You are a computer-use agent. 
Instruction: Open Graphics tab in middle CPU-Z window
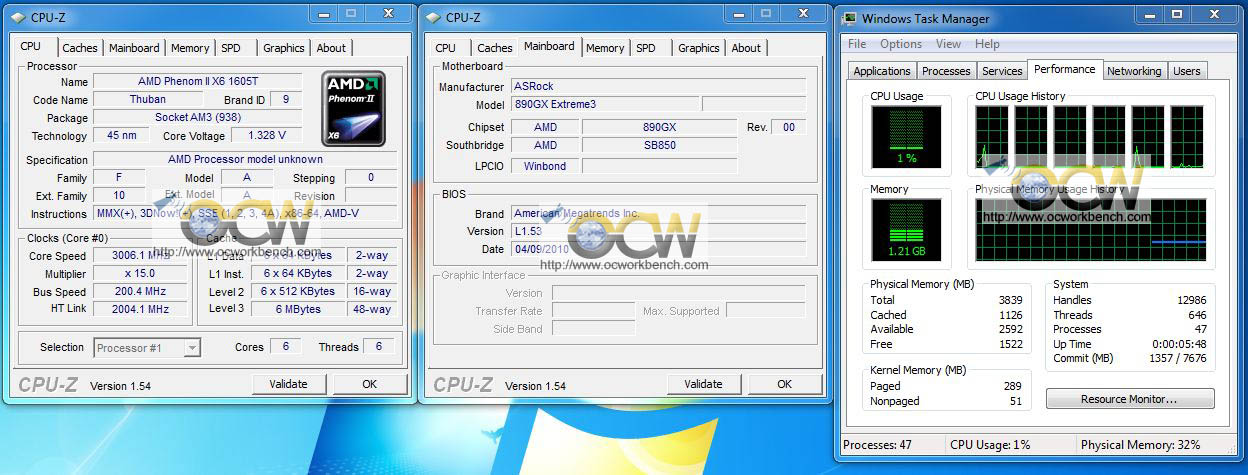(699, 48)
